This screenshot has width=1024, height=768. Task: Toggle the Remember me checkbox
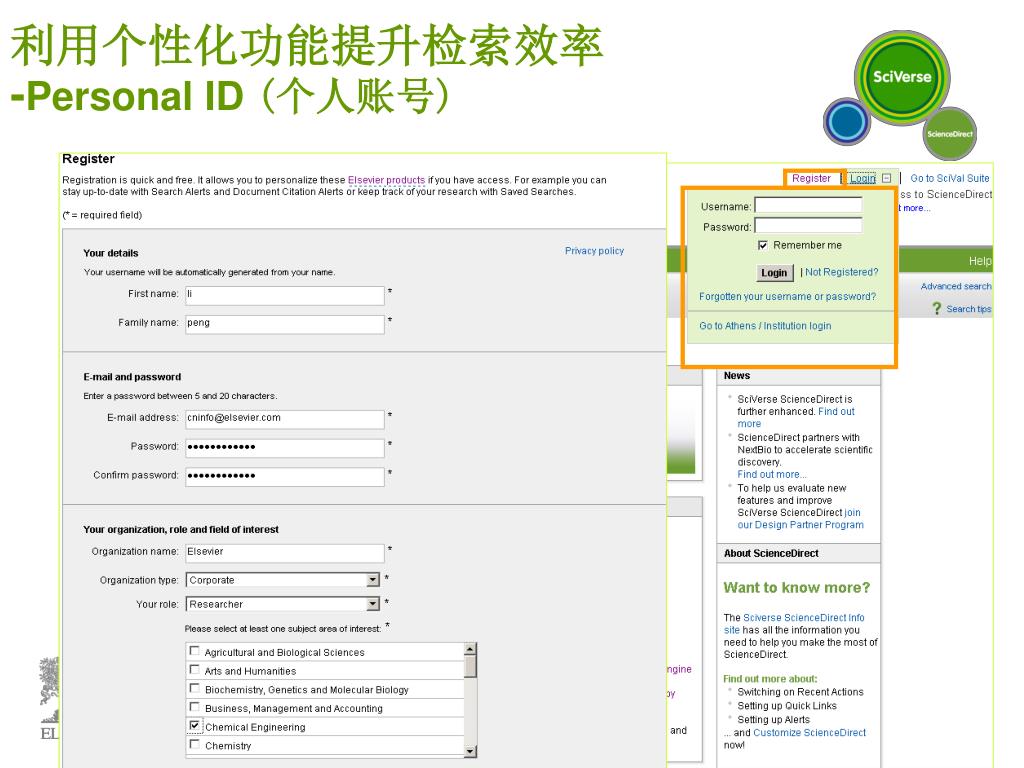click(762, 245)
